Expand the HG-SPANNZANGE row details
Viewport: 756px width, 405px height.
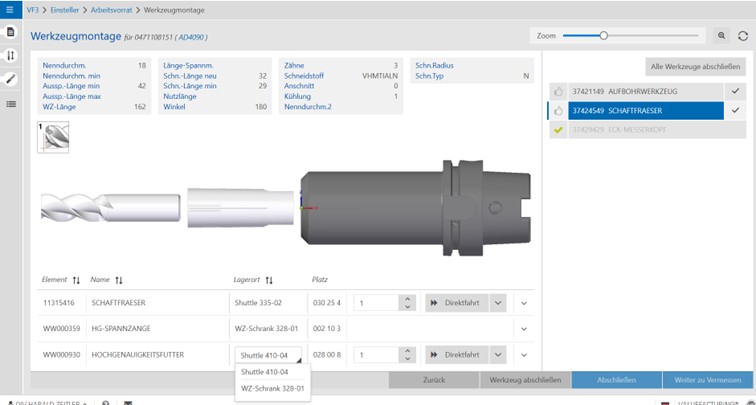(x=524, y=329)
